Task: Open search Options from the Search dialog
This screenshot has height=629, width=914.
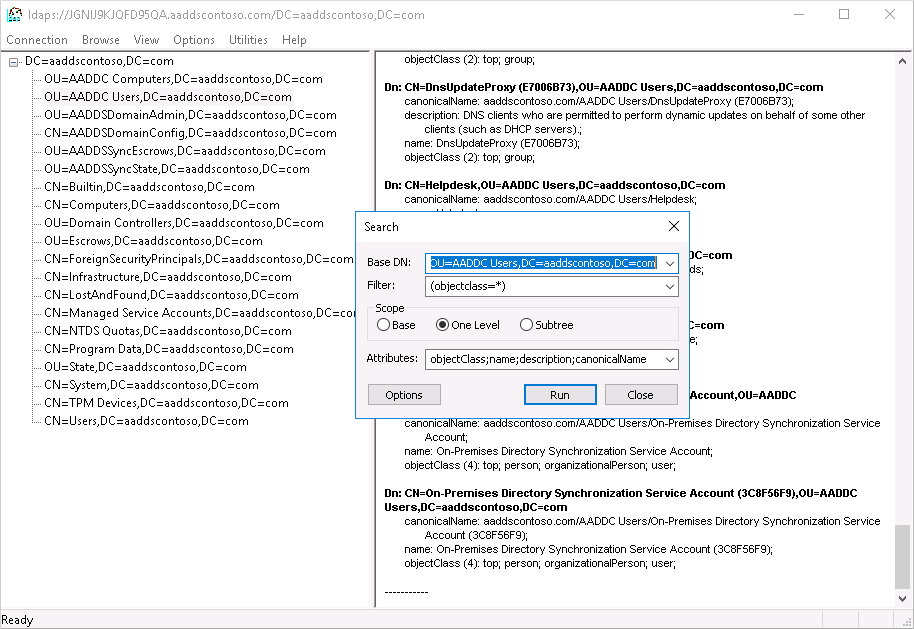Action: 403,394
